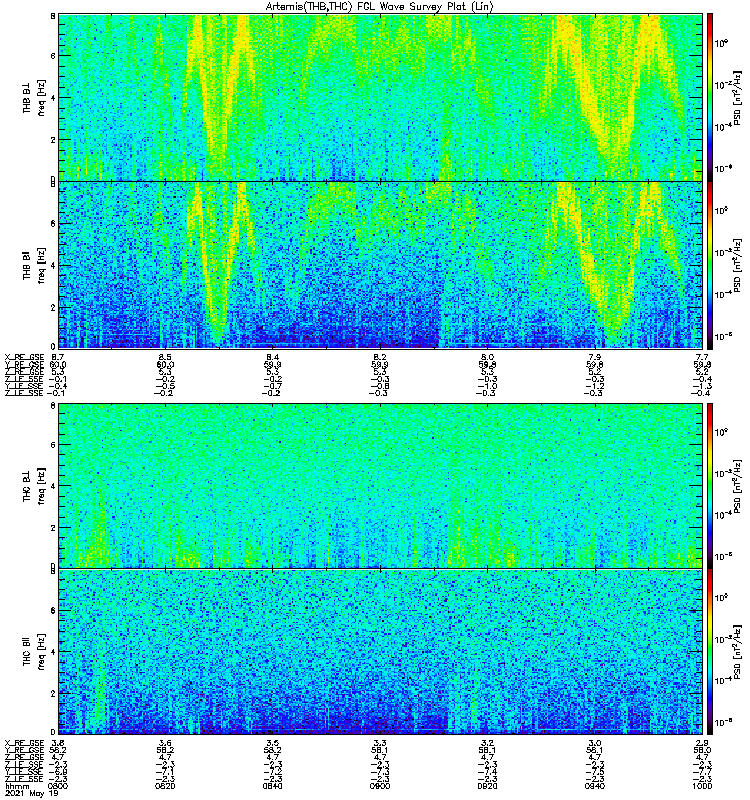Click the 4 Hz tick label of THB B⊥
The width and height of the screenshot is (750, 800).
pyautogui.click(x=53, y=97)
